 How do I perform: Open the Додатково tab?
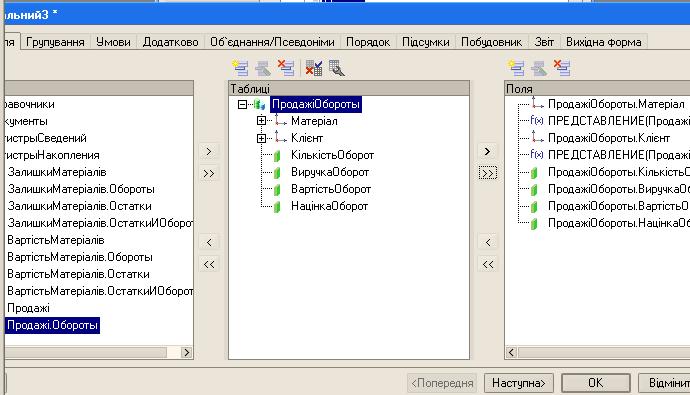[170, 42]
